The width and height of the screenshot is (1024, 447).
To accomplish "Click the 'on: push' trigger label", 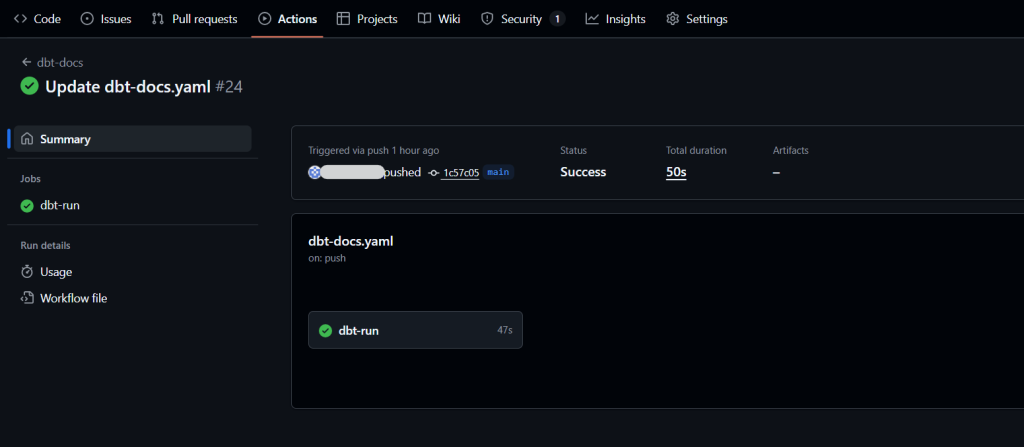I will tap(327, 258).
